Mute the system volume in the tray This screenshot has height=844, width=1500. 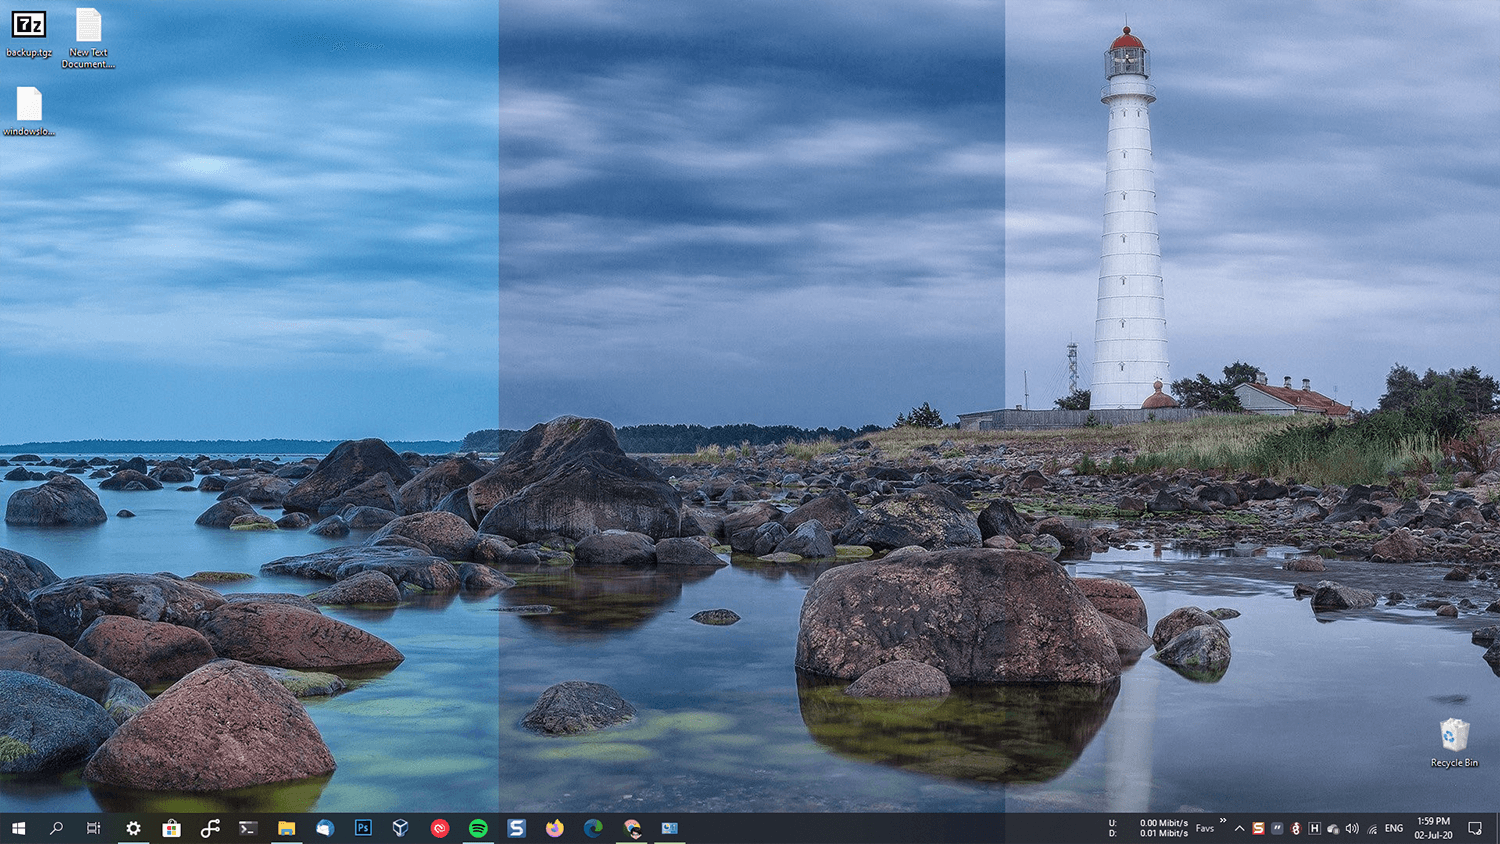[1351, 828]
